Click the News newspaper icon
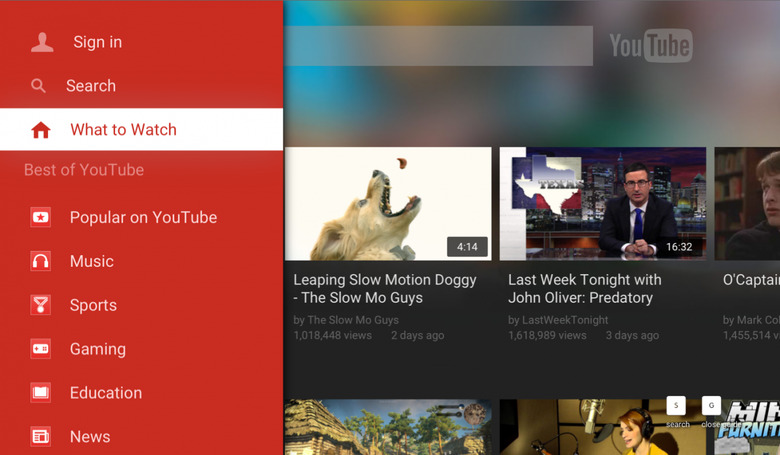Screen dimensions: 780x455 click(x=40, y=436)
